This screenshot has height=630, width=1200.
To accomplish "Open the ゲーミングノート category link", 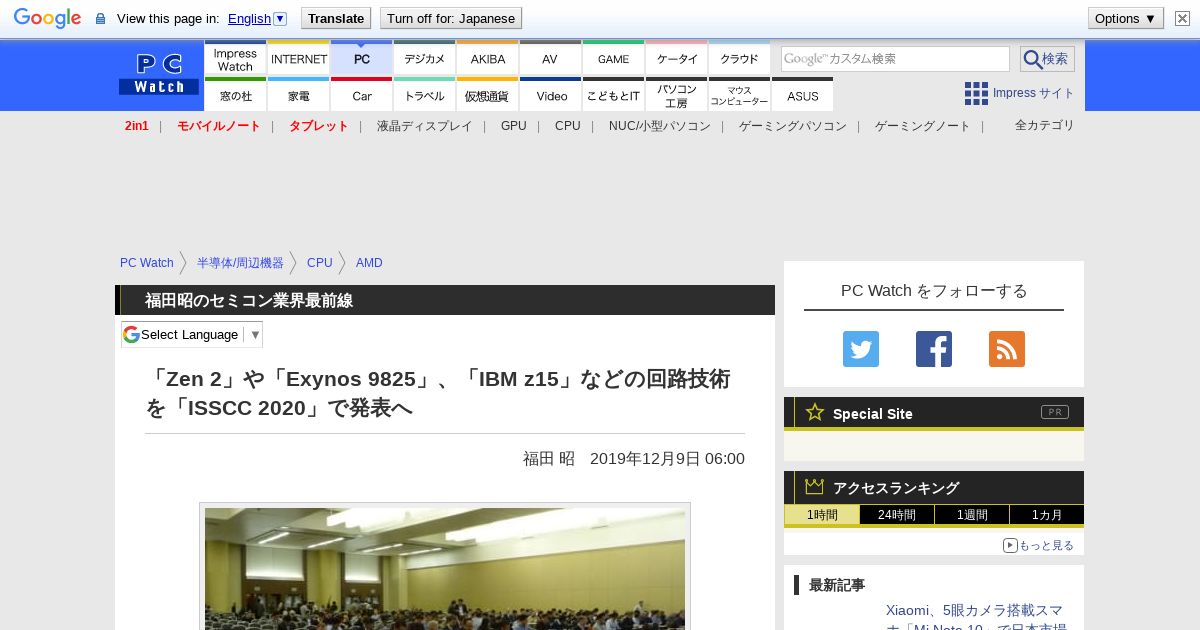I will click(x=922, y=126).
